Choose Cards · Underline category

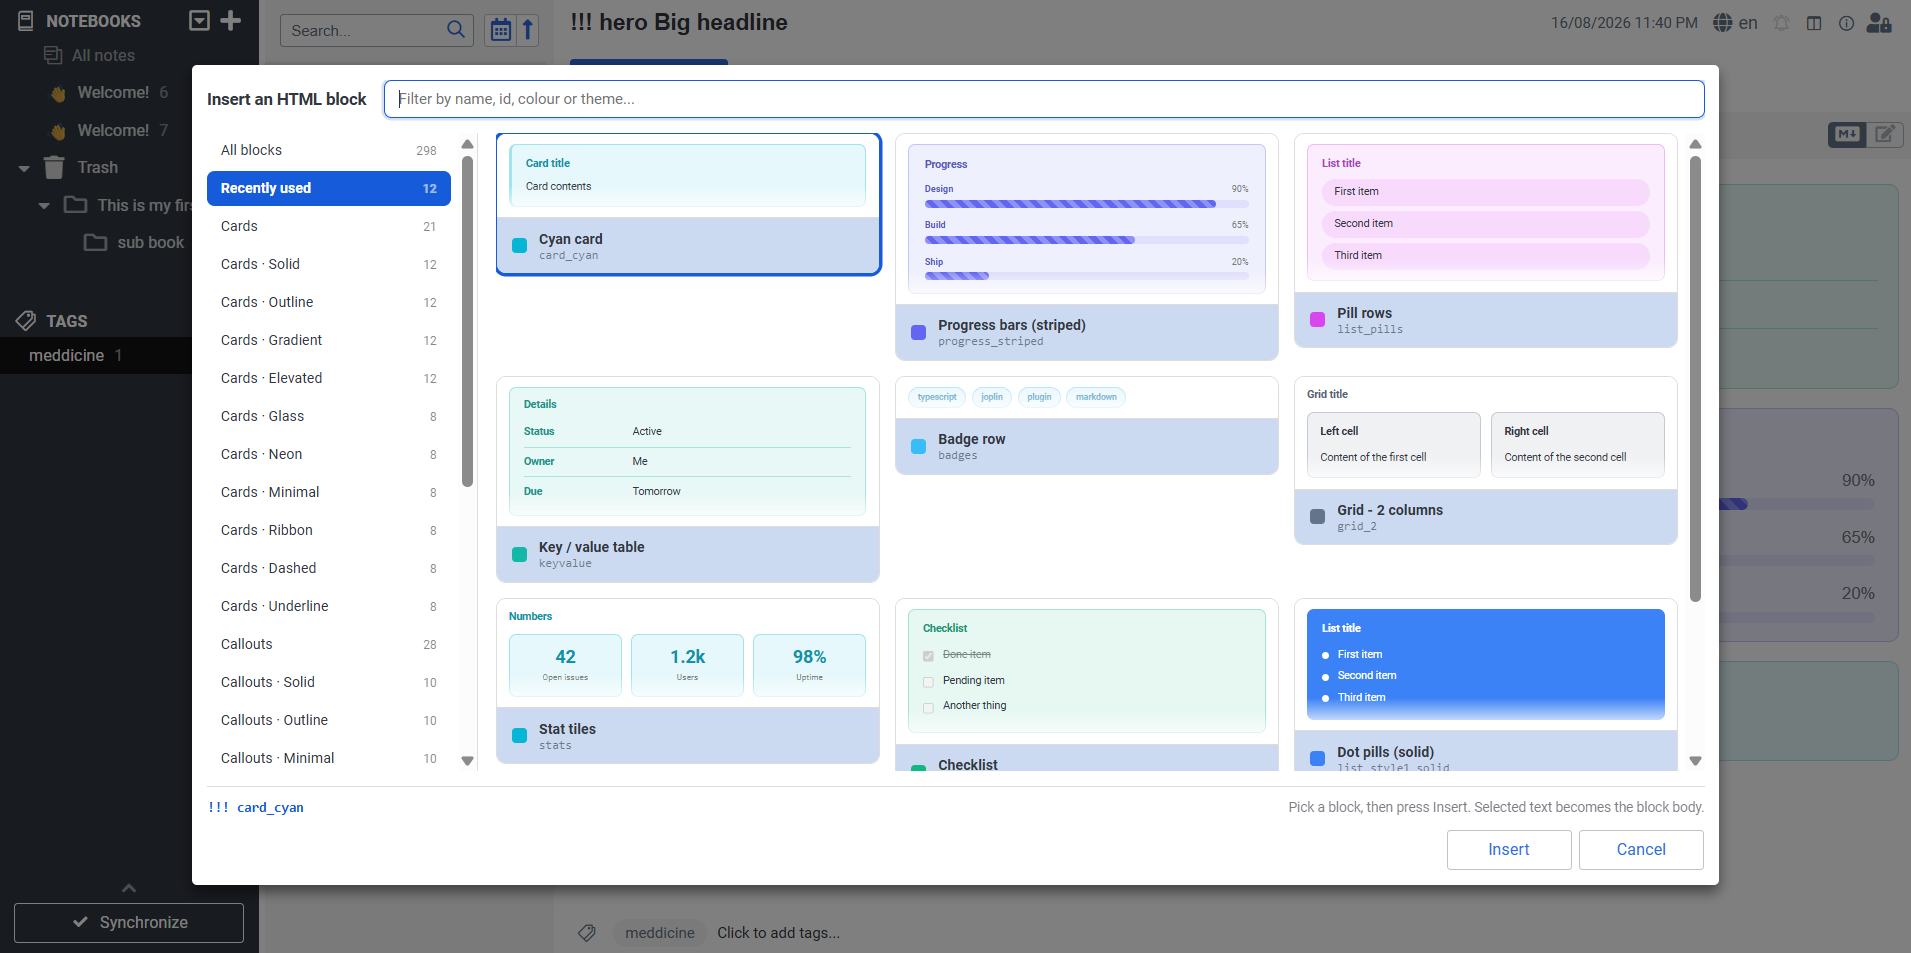(x=329, y=606)
